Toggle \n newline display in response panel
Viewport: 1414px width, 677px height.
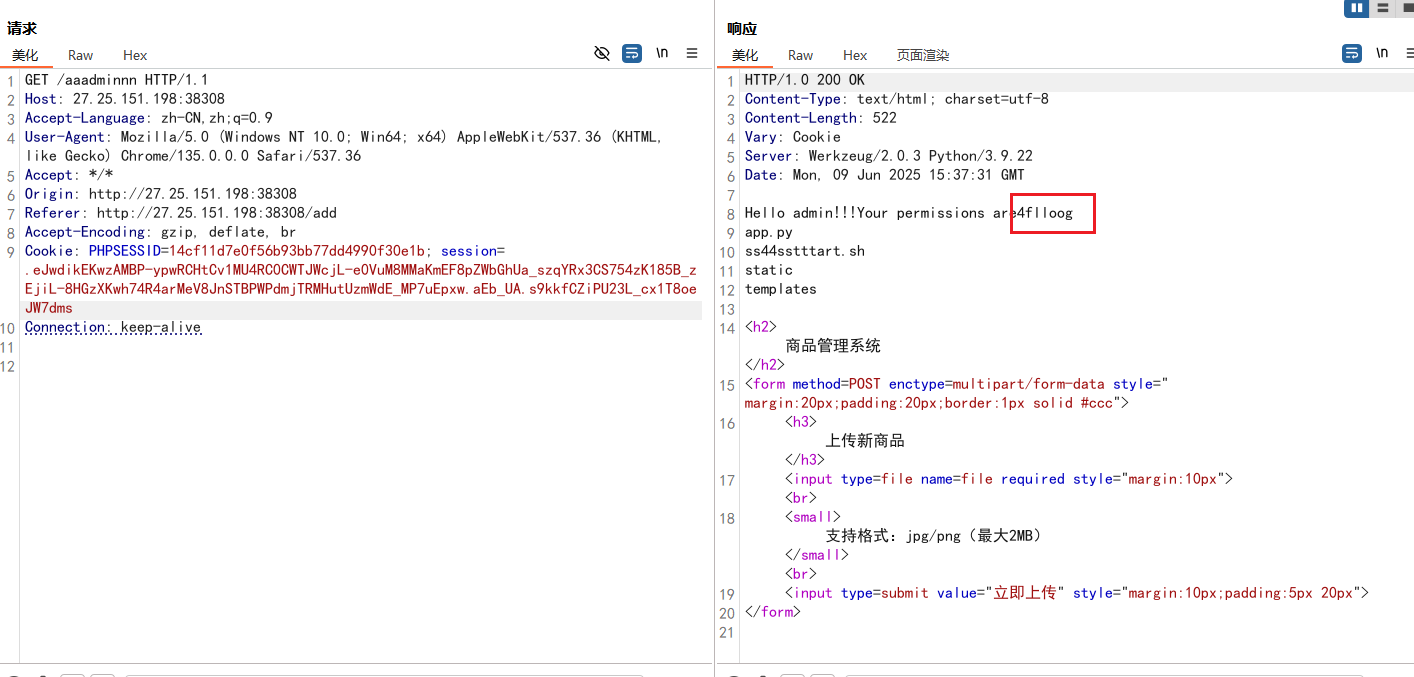[x=1382, y=54]
